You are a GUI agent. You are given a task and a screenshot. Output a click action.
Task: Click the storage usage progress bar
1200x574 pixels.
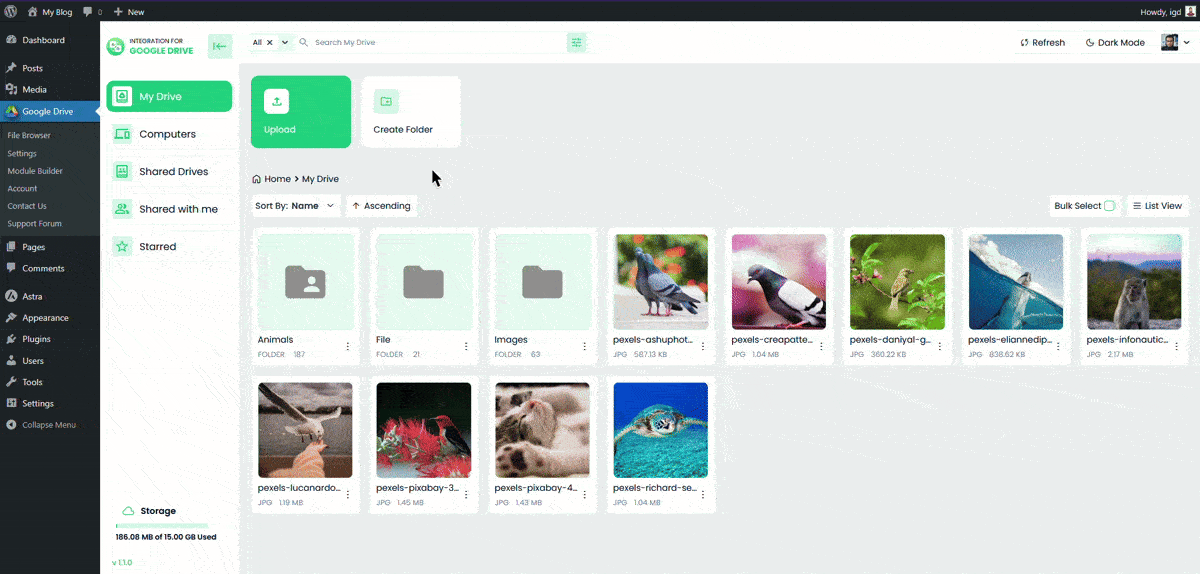coord(162,525)
